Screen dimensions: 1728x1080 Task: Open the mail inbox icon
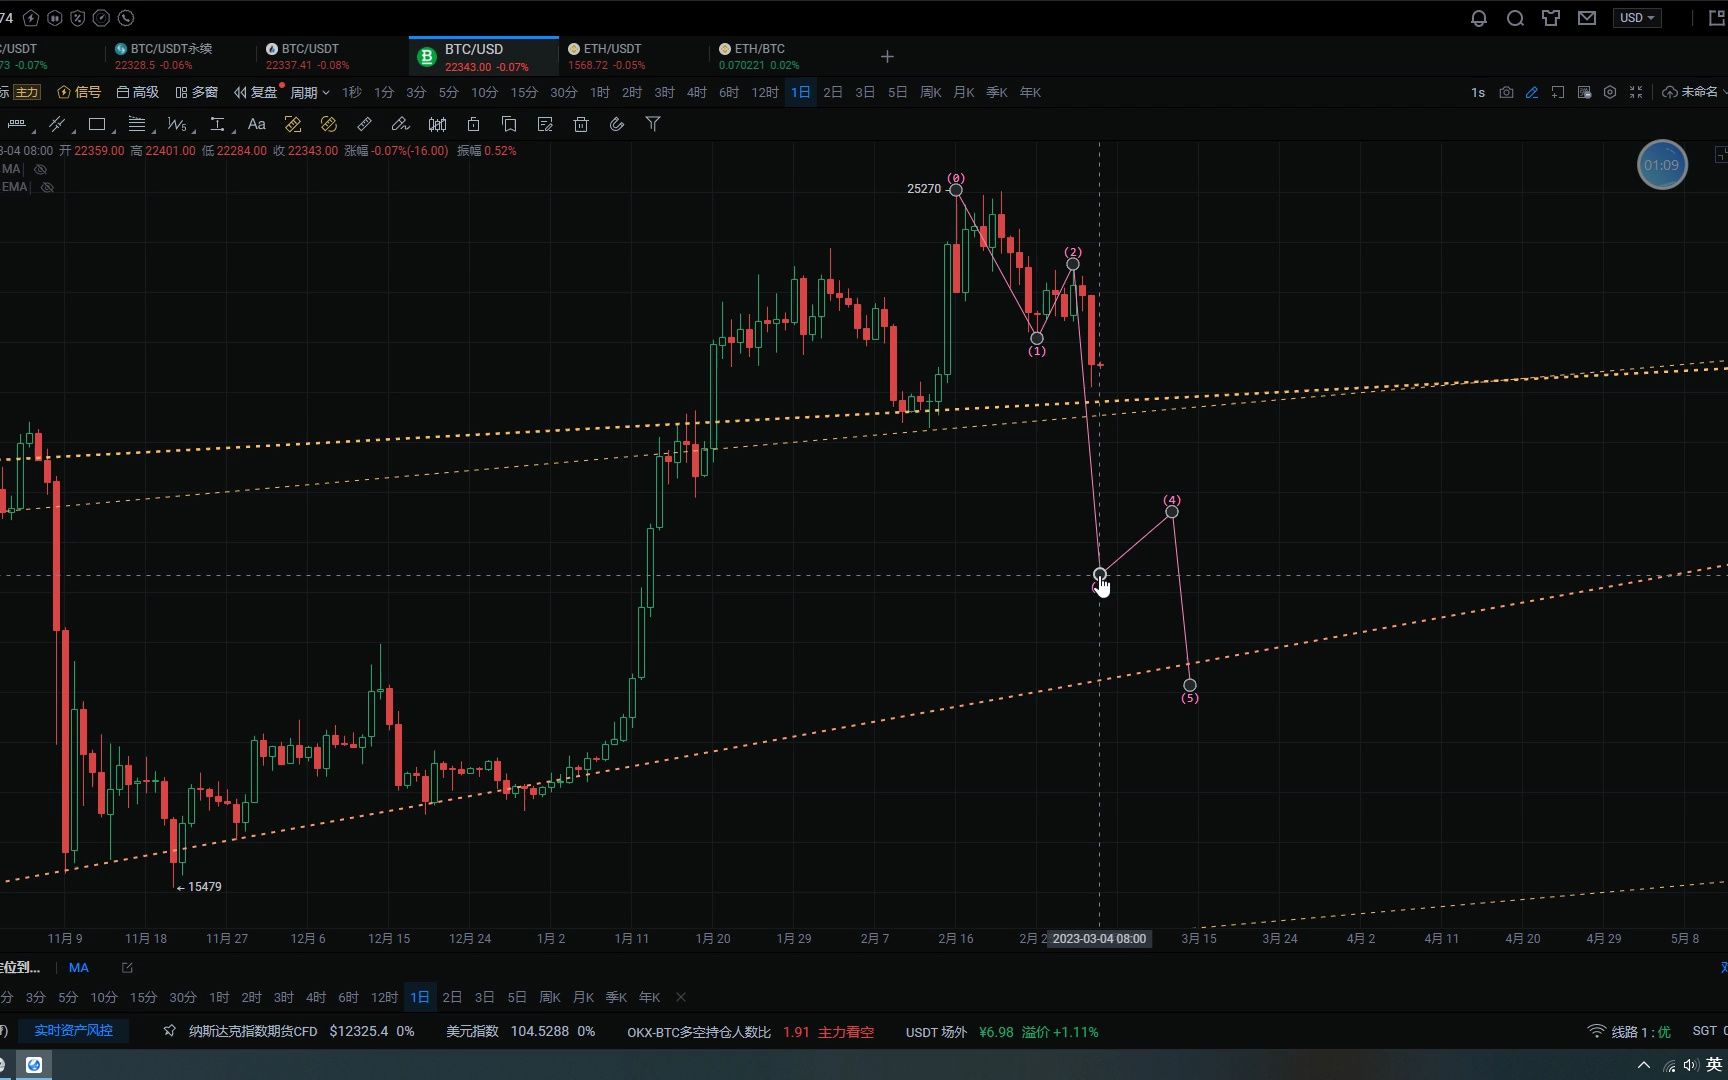(x=1587, y=18)
